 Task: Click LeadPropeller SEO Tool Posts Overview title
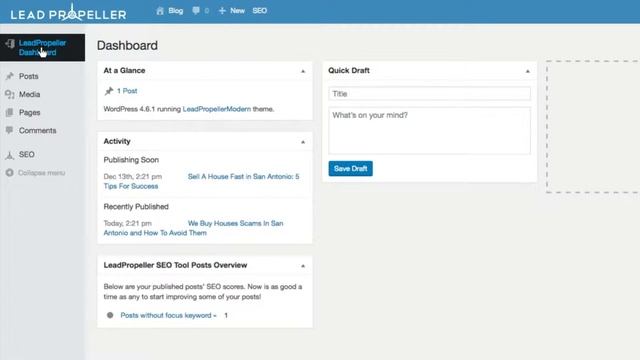[175, 265]
